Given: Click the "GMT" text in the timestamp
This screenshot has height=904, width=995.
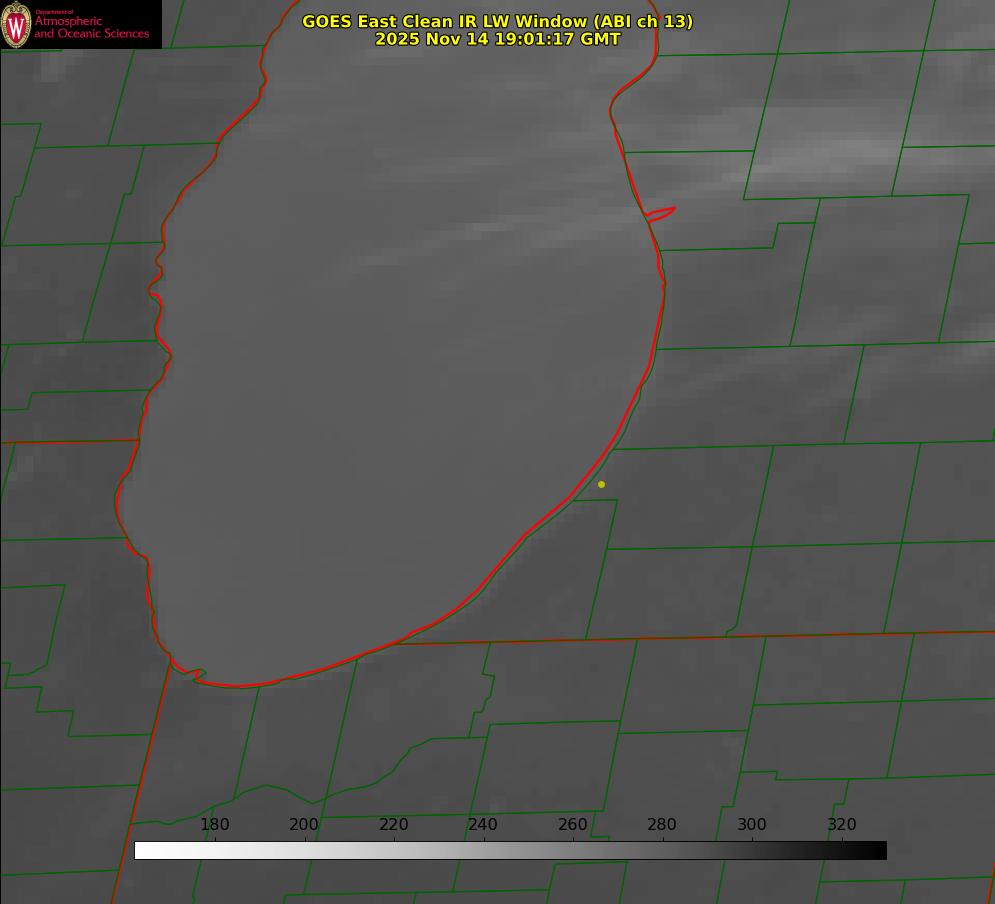Looking at the screenshot, I should tap(601, 39).
